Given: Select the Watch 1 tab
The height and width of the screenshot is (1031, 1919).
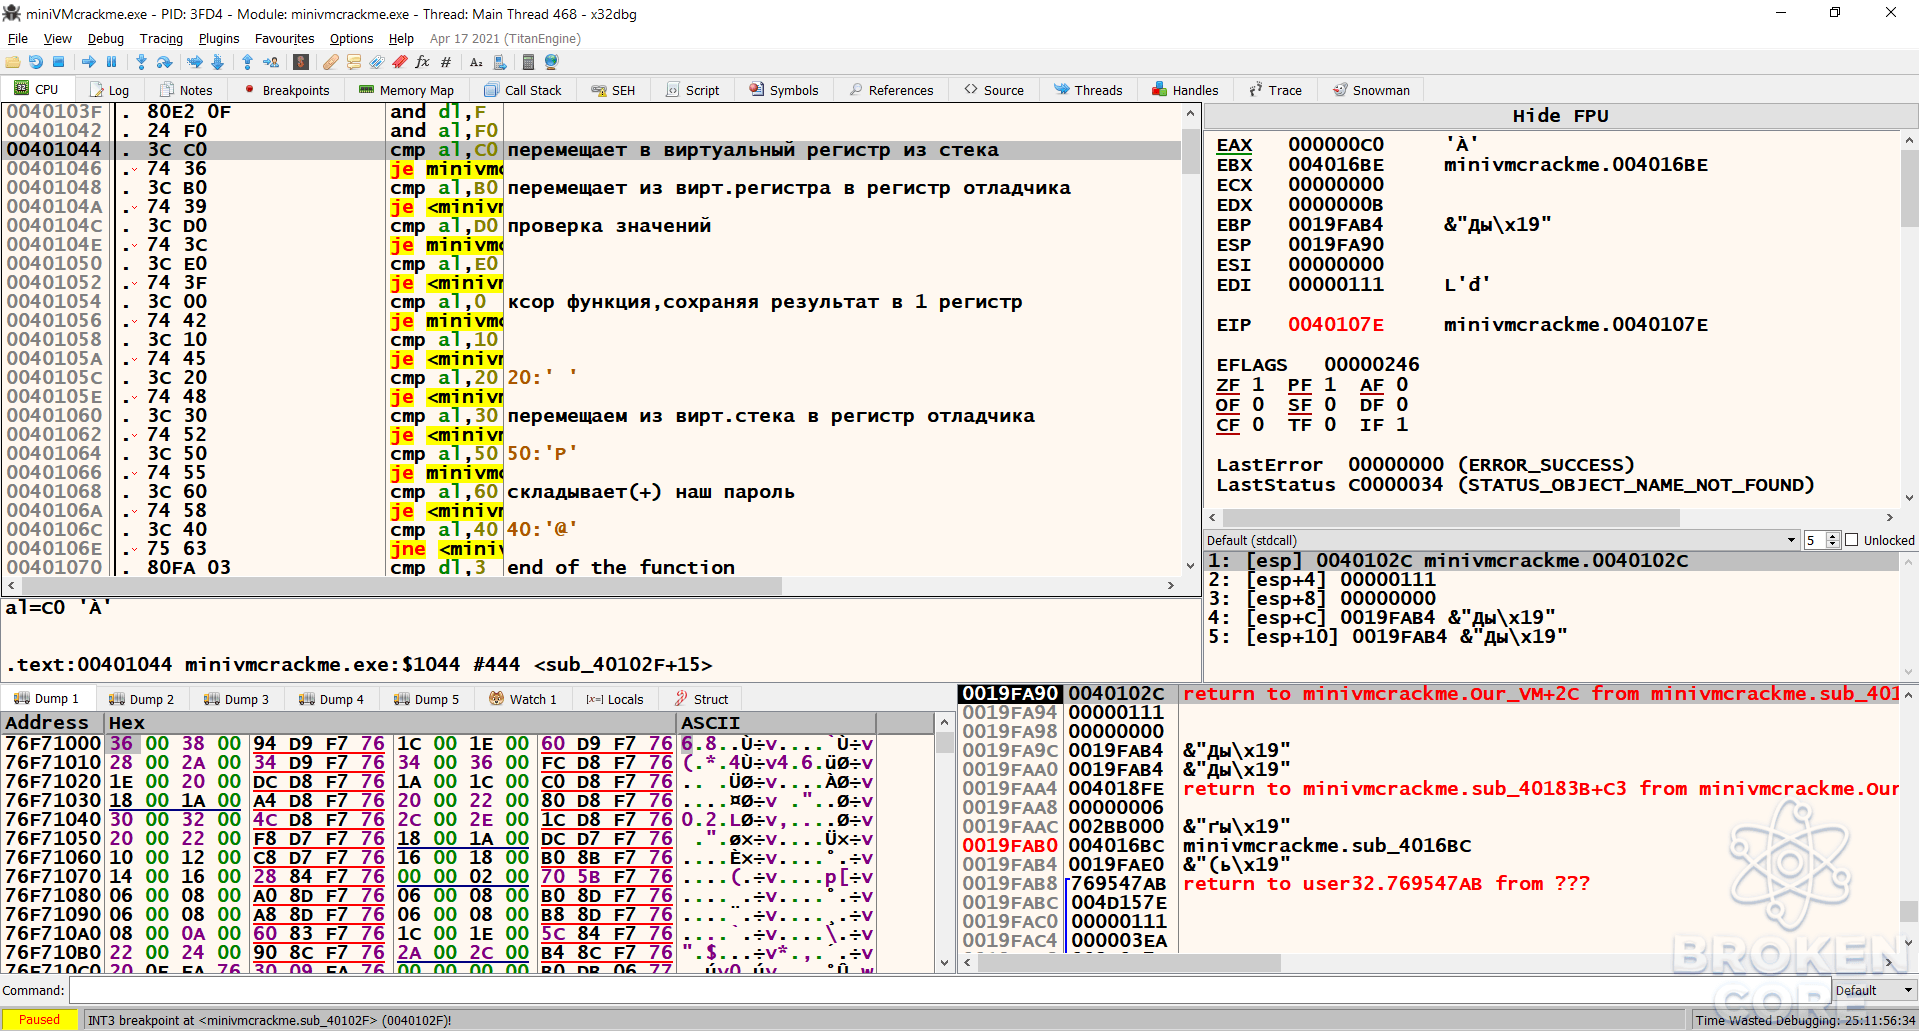Looking at the screenshot, I should (x=523, y=699).
